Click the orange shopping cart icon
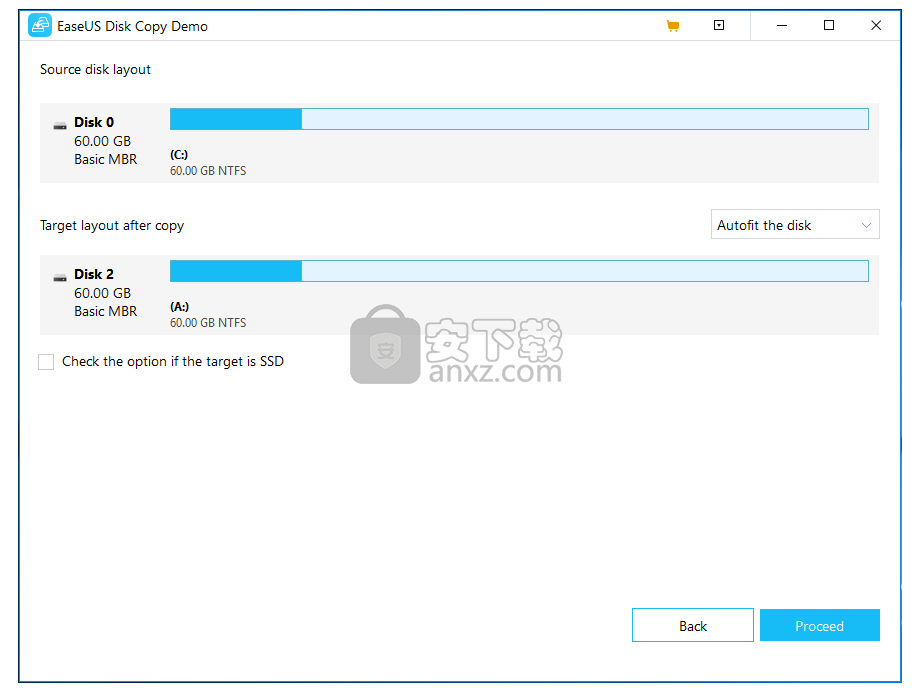The width and height of the screenshot is (917, 692). click(x=673, y=26)
